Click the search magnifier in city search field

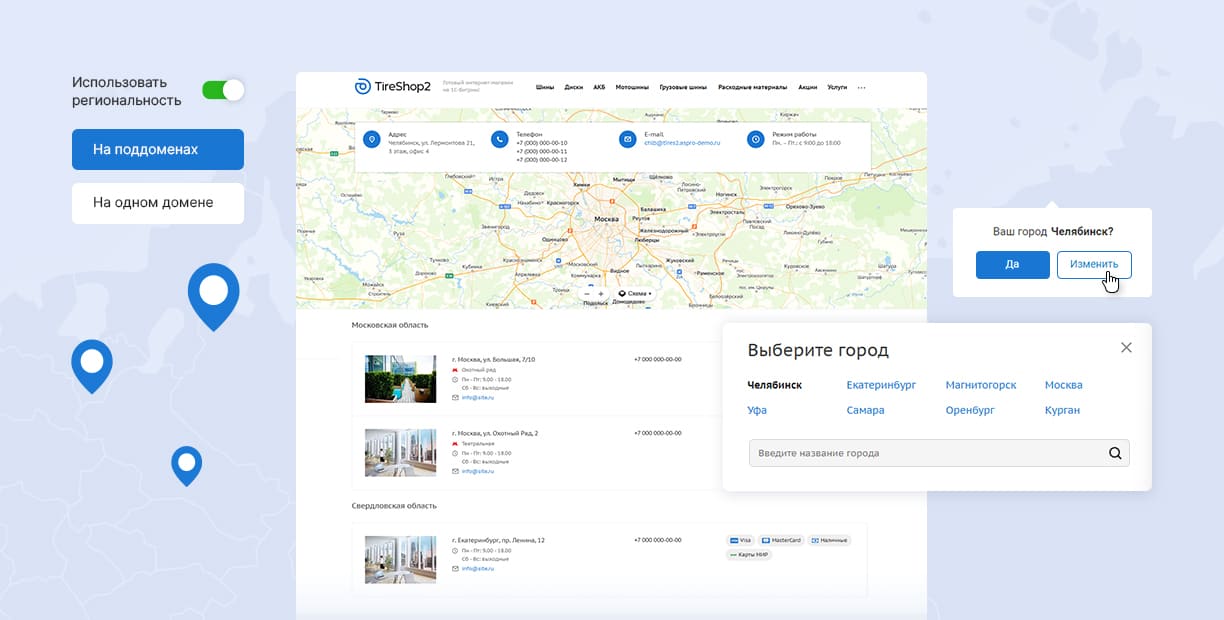[1115, 453]
